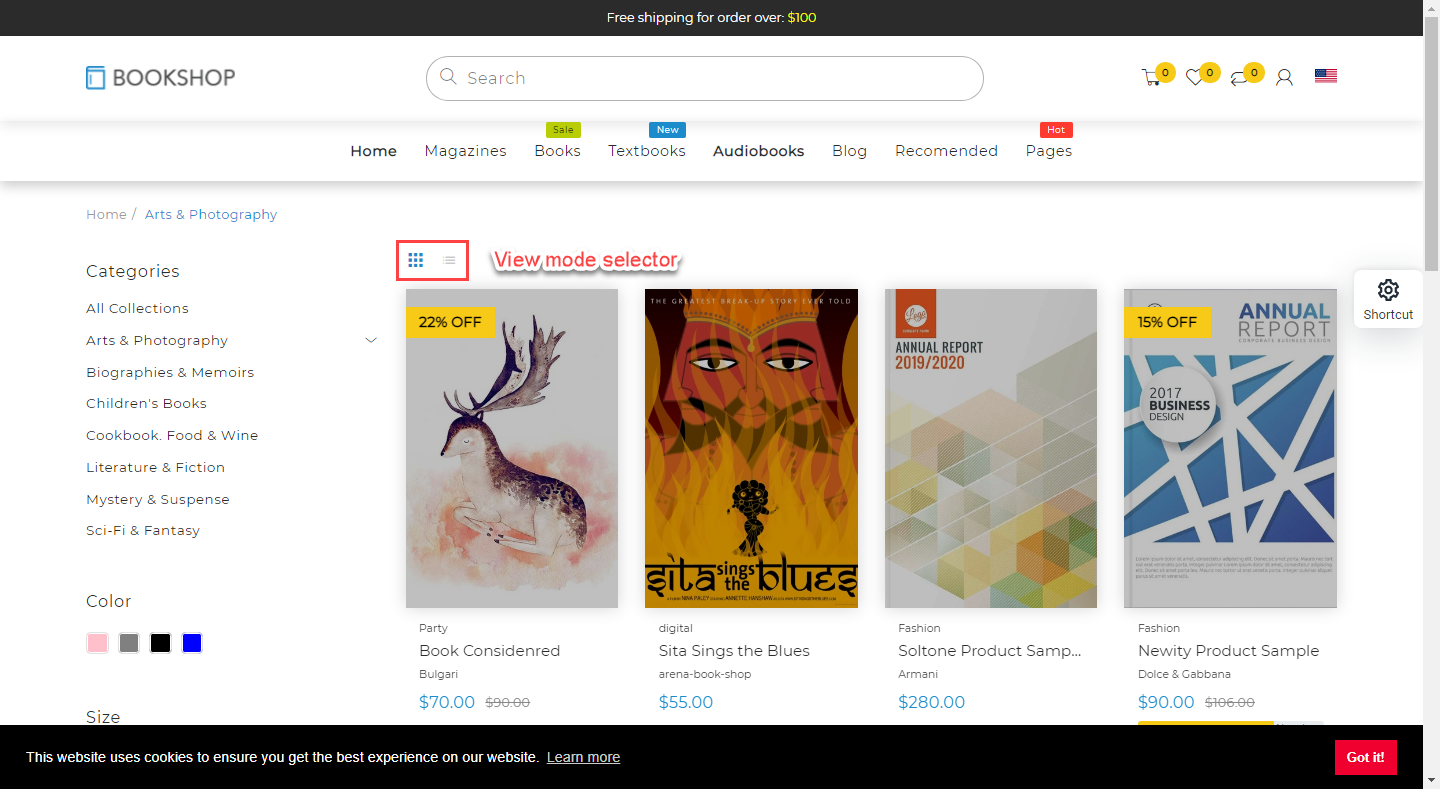Filter by gray color swatch
This screenshot has height=789, width=1440.
tap(129, 643)
